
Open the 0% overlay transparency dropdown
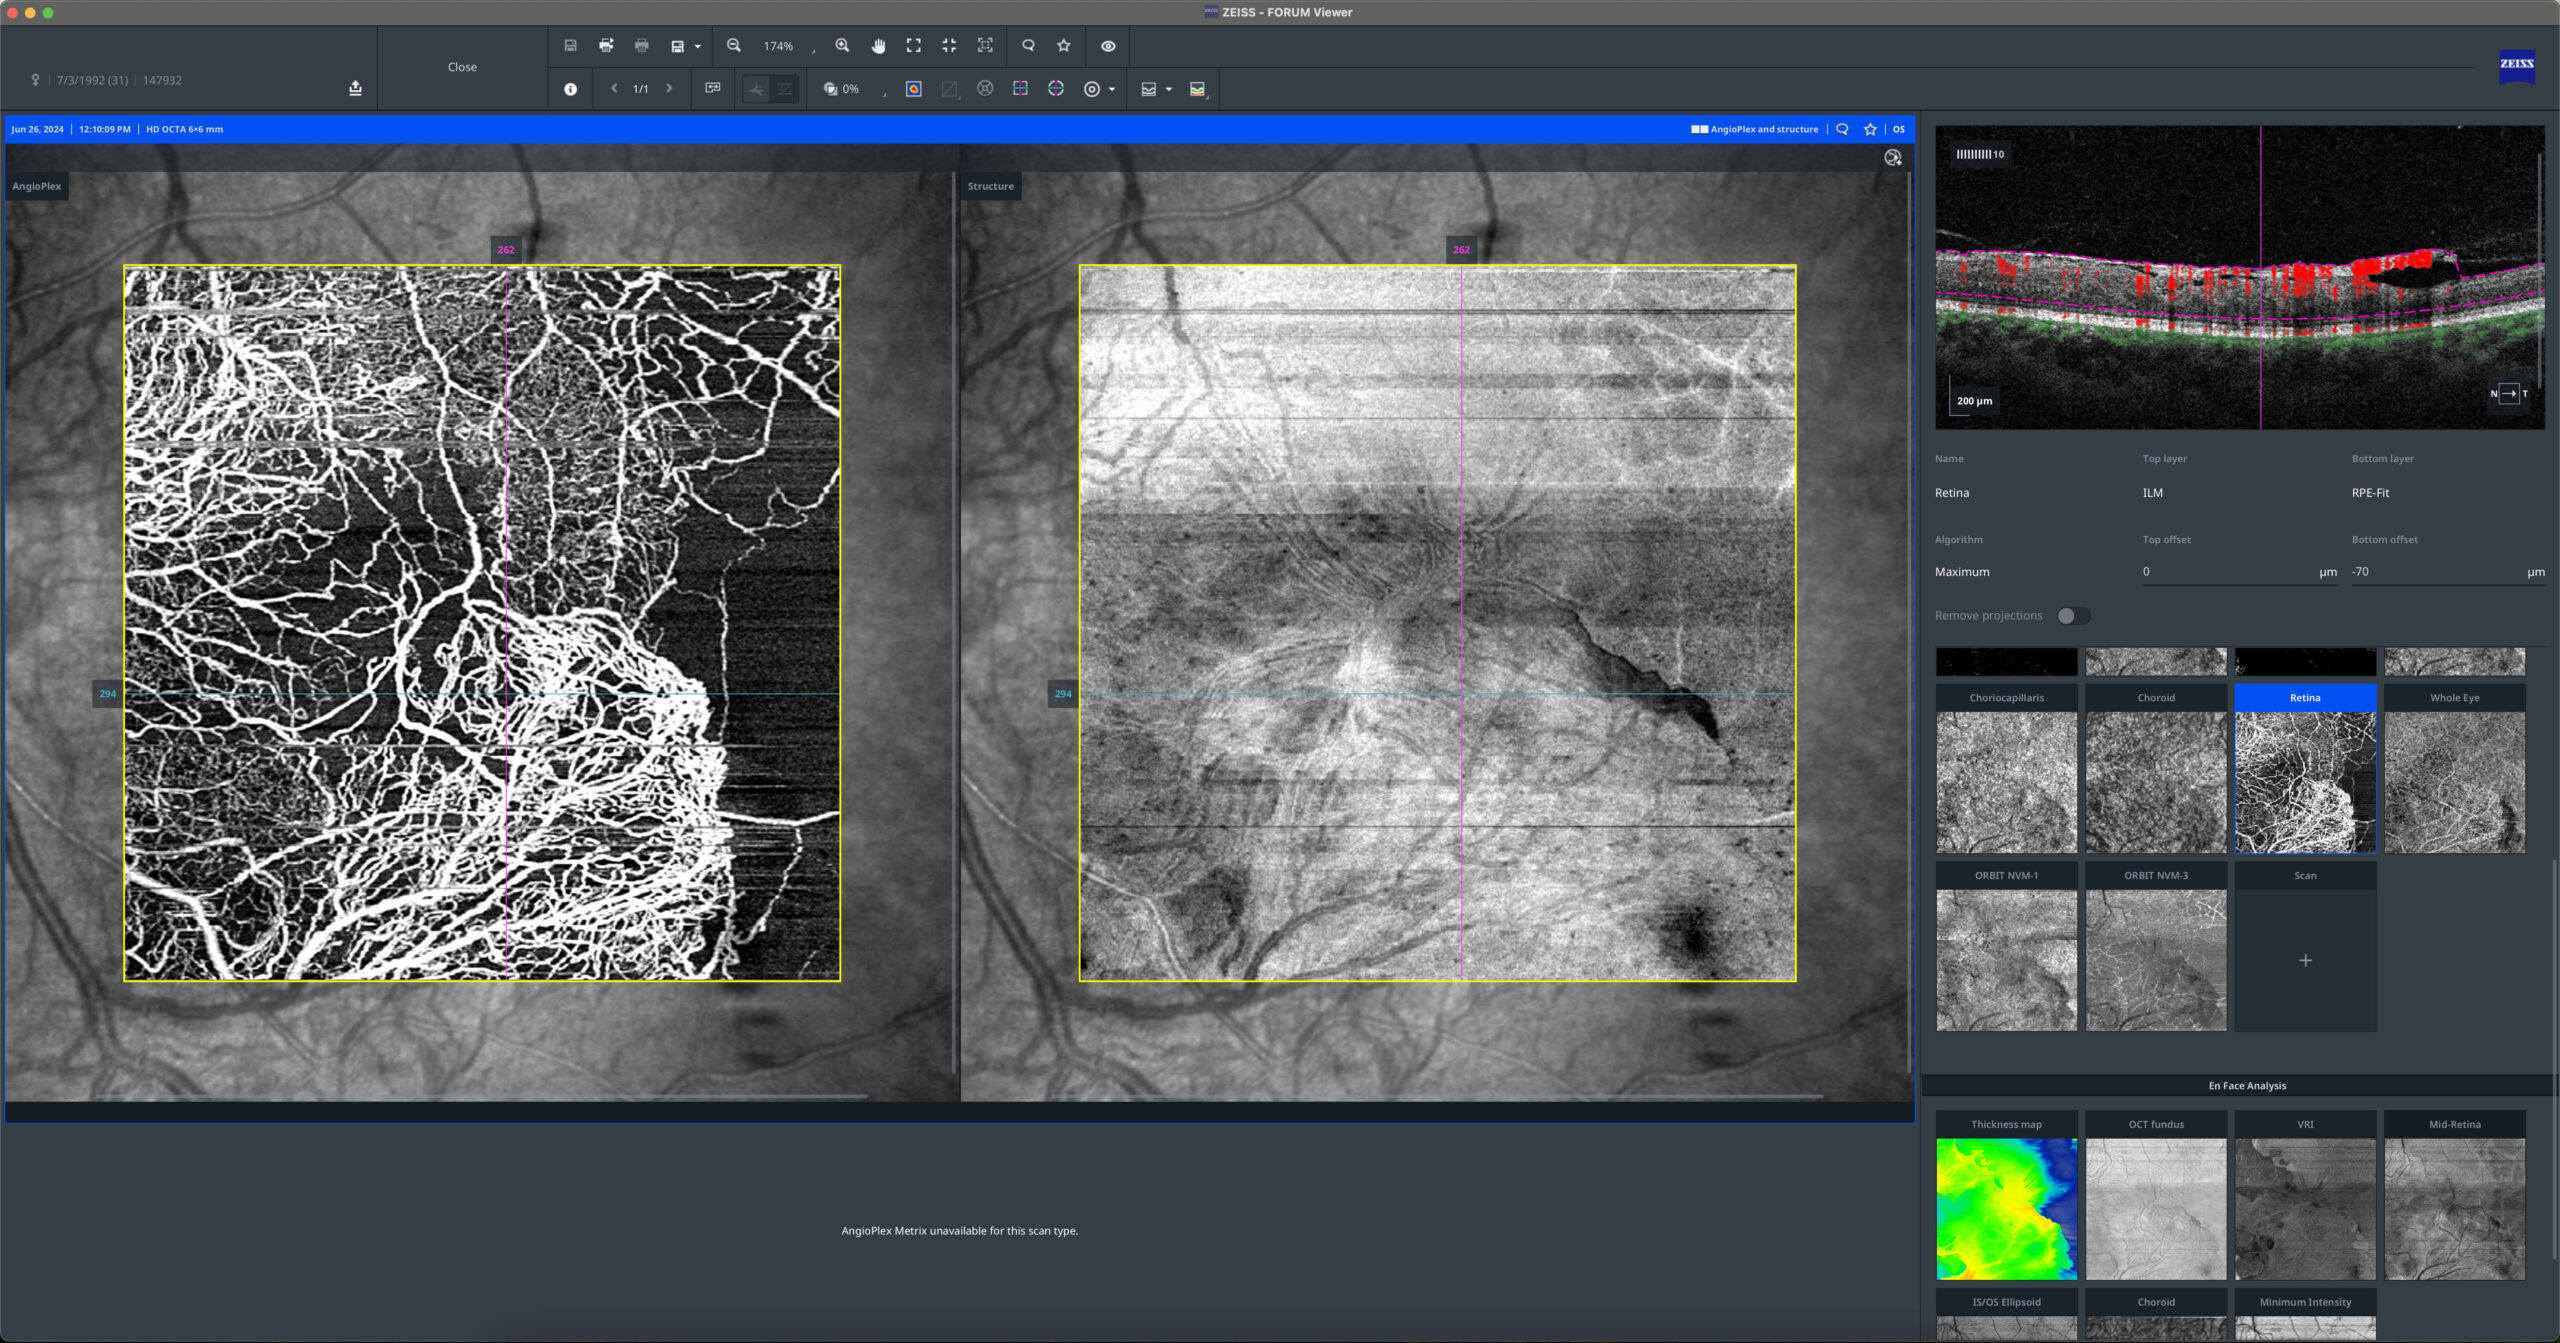click(855, 89)
